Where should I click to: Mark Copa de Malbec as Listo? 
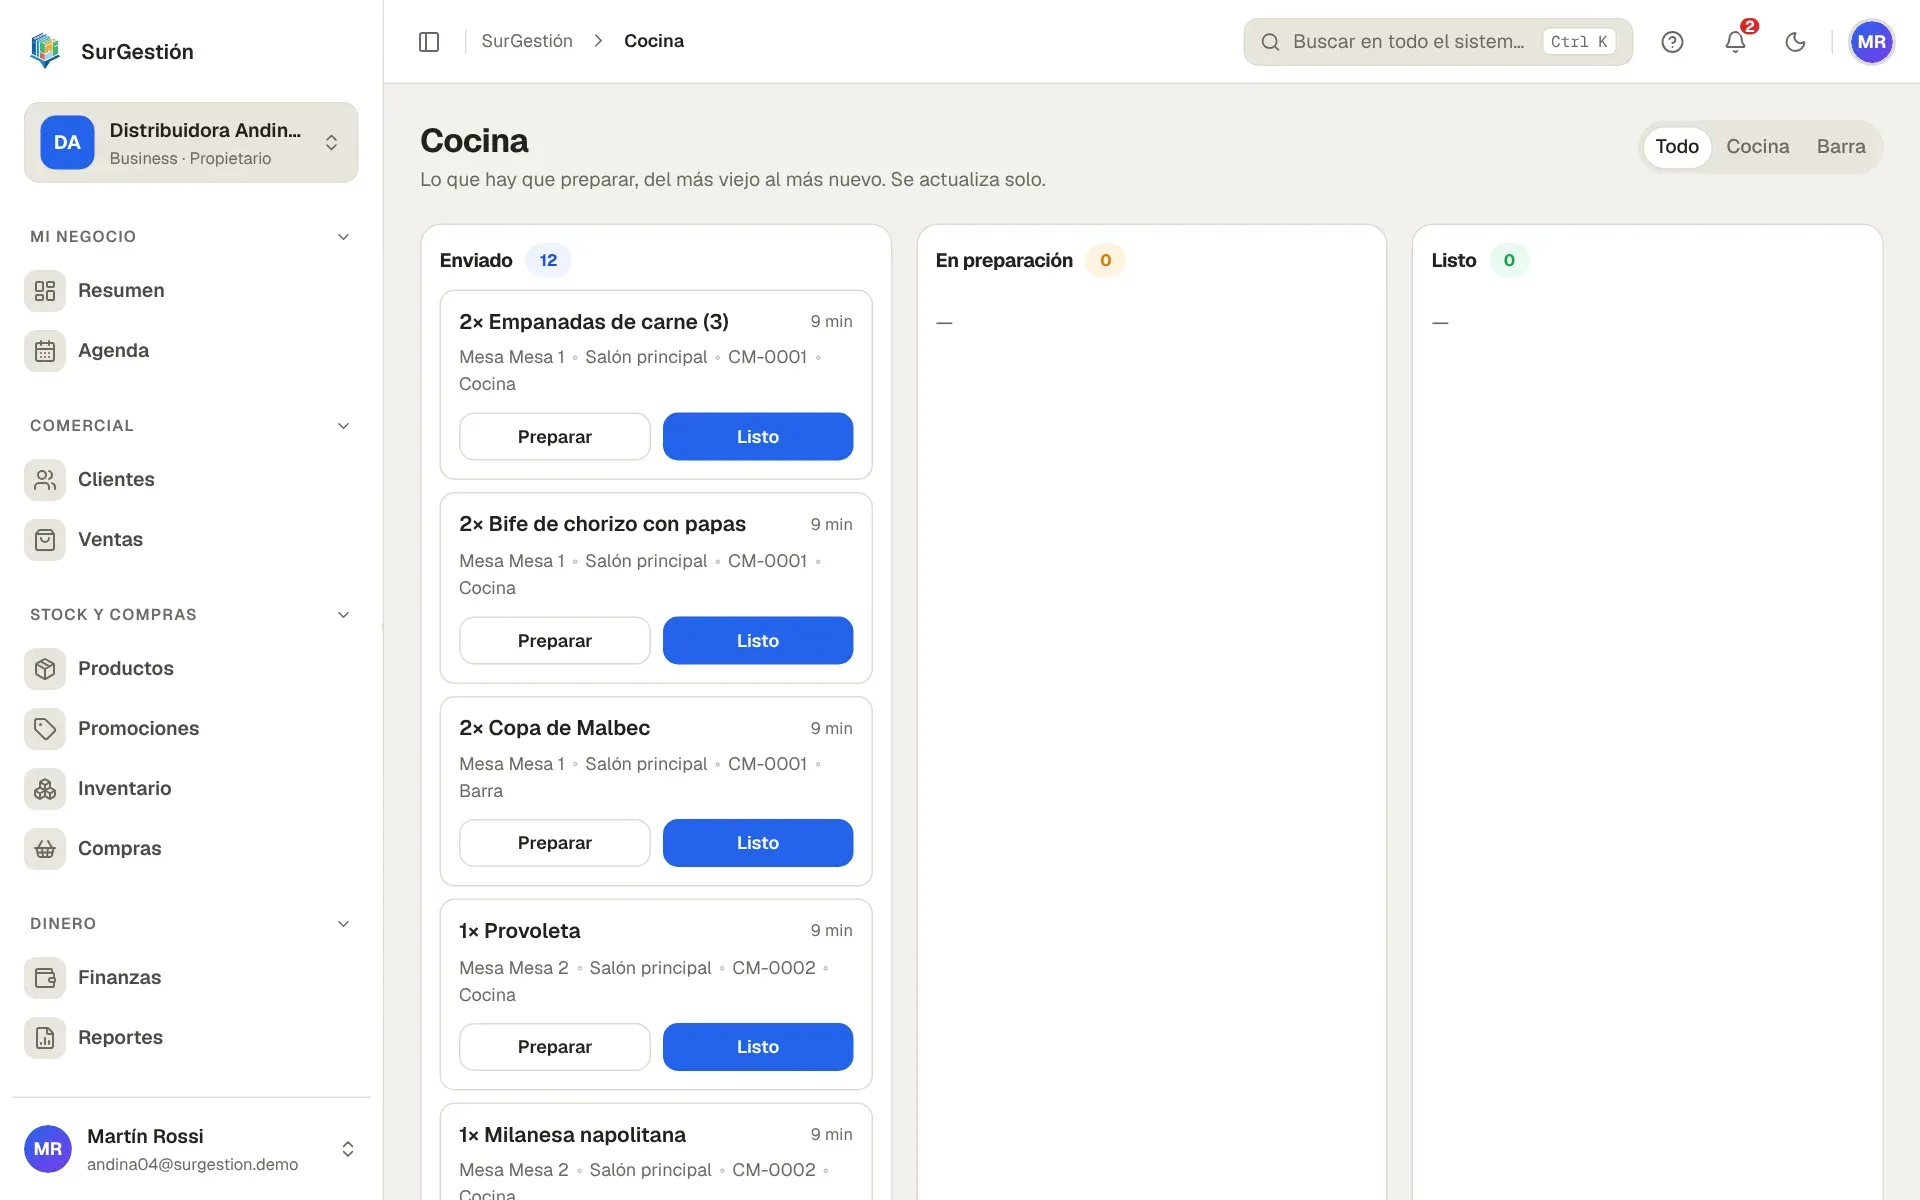coord(757,843)
